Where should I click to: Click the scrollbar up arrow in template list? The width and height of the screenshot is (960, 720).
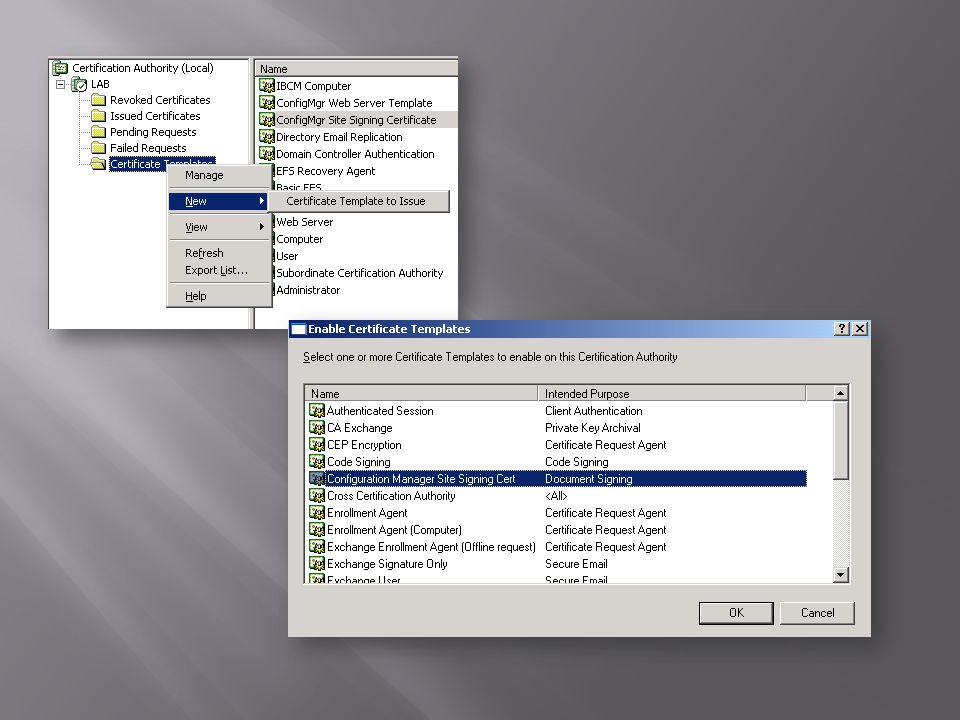pos(841,393)
